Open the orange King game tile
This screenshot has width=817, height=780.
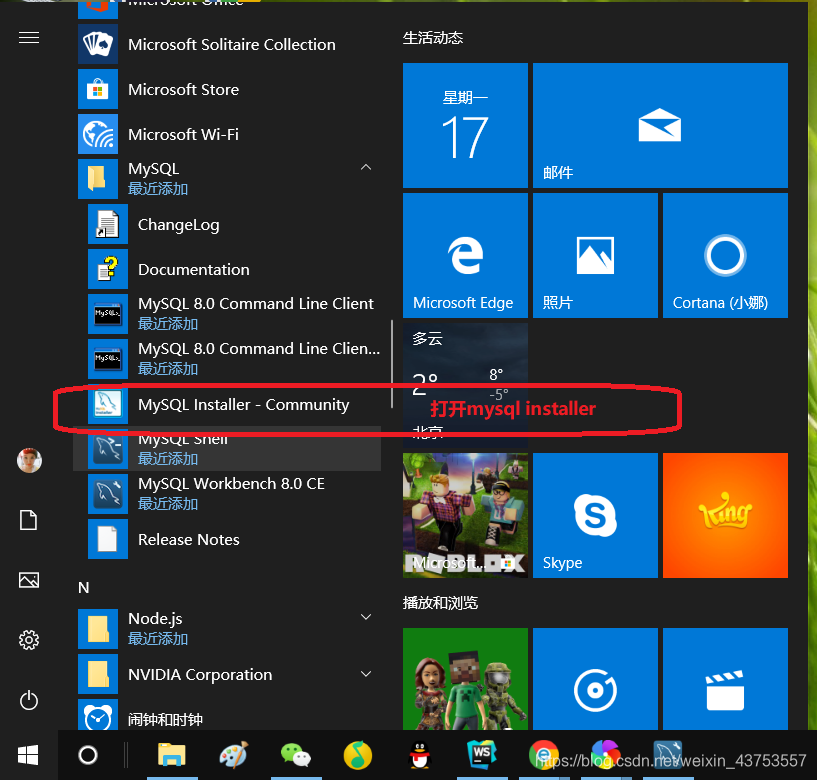point(725,515)
